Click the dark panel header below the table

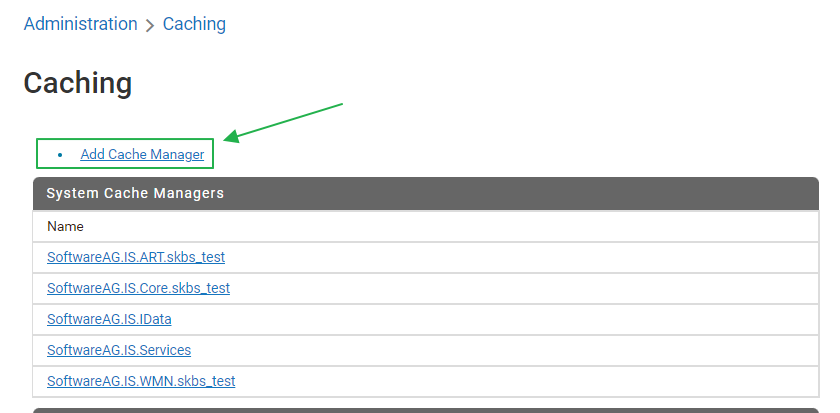[x=425, y=409]
